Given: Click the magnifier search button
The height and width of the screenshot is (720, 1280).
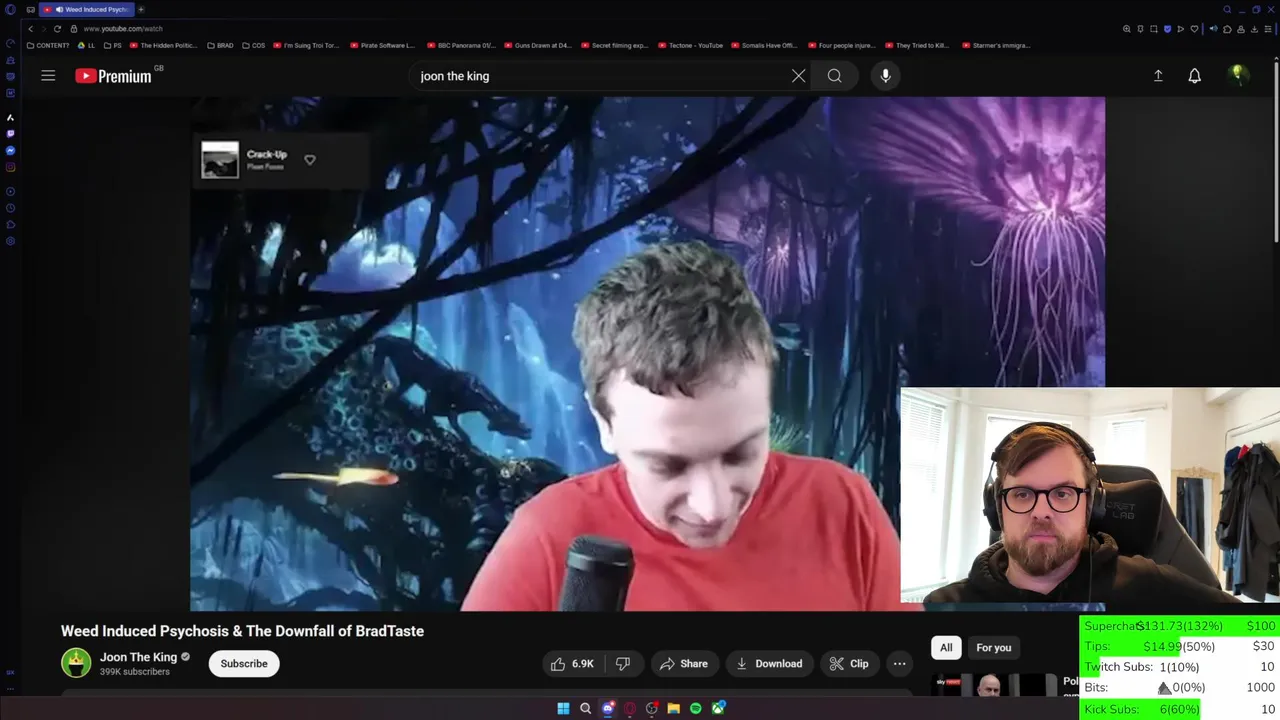Looking at the screenshot, I should 834,76.
